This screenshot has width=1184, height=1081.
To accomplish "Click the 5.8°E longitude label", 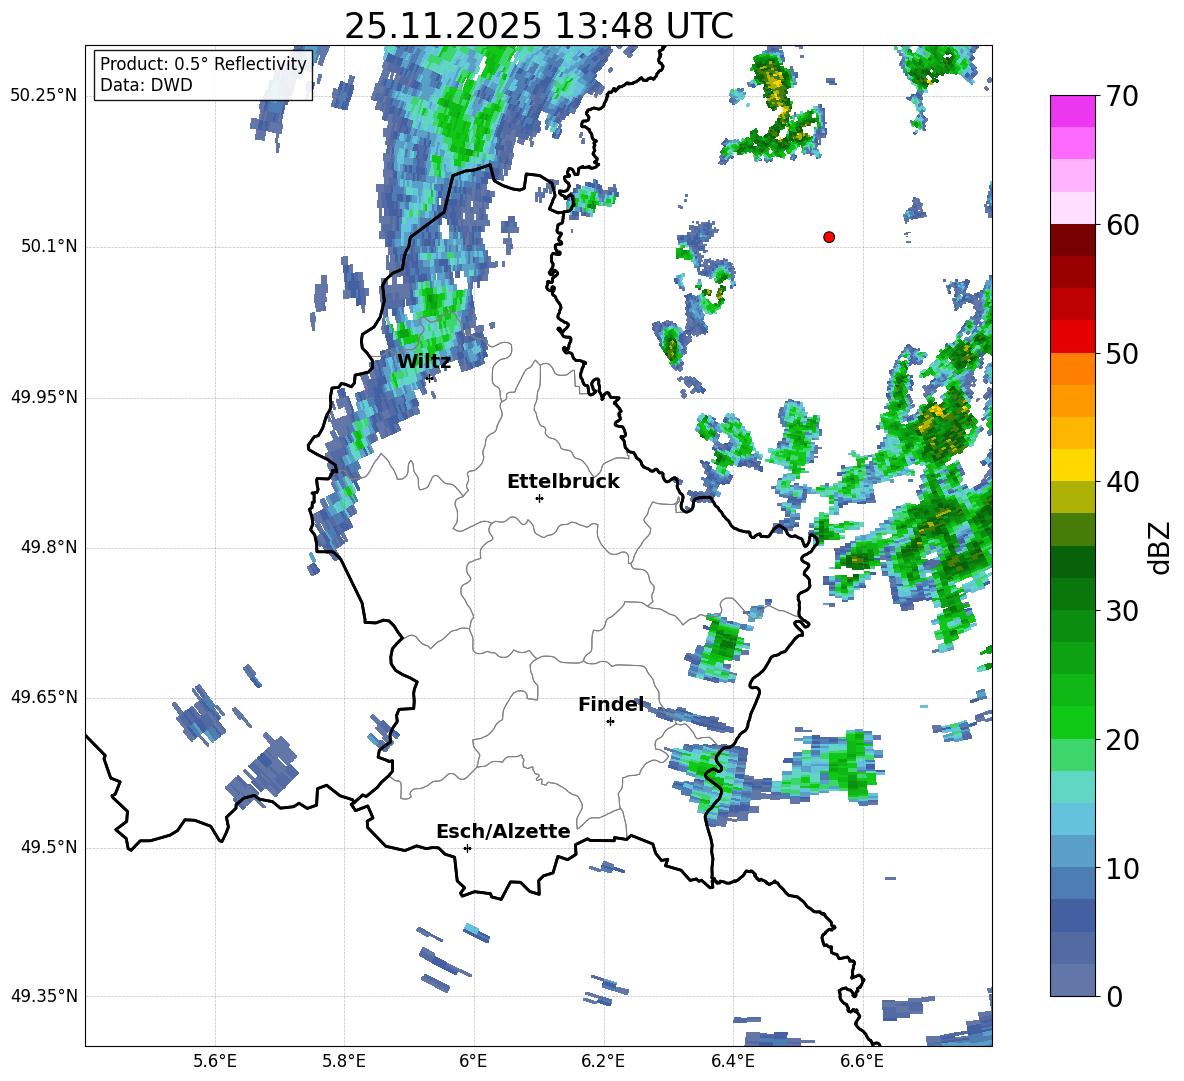I will coord(344,1061).
